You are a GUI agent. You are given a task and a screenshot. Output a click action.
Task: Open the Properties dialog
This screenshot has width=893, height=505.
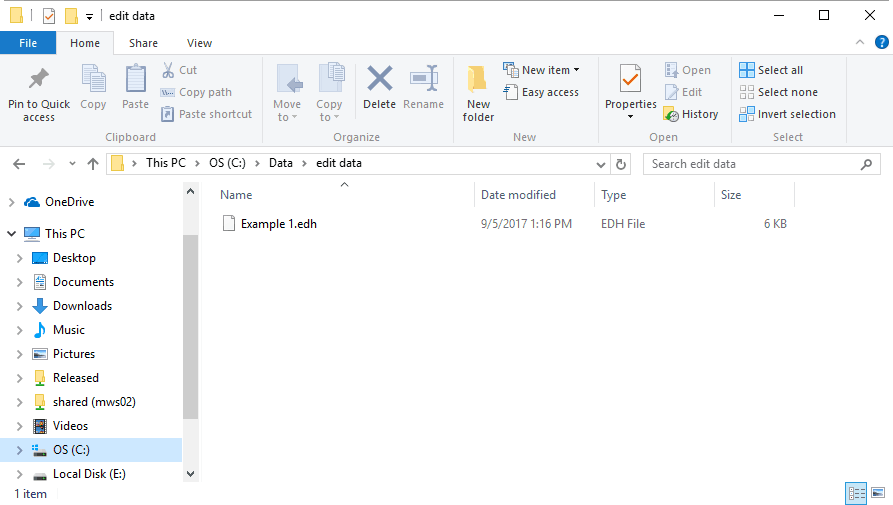point(630,86)
